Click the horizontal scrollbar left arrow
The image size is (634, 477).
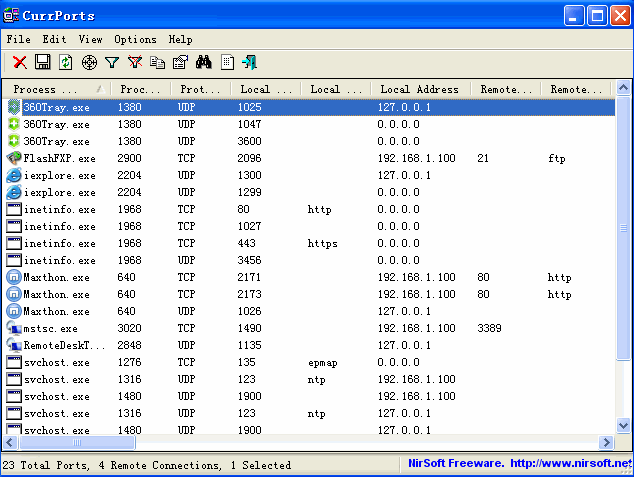pos(10,442)
